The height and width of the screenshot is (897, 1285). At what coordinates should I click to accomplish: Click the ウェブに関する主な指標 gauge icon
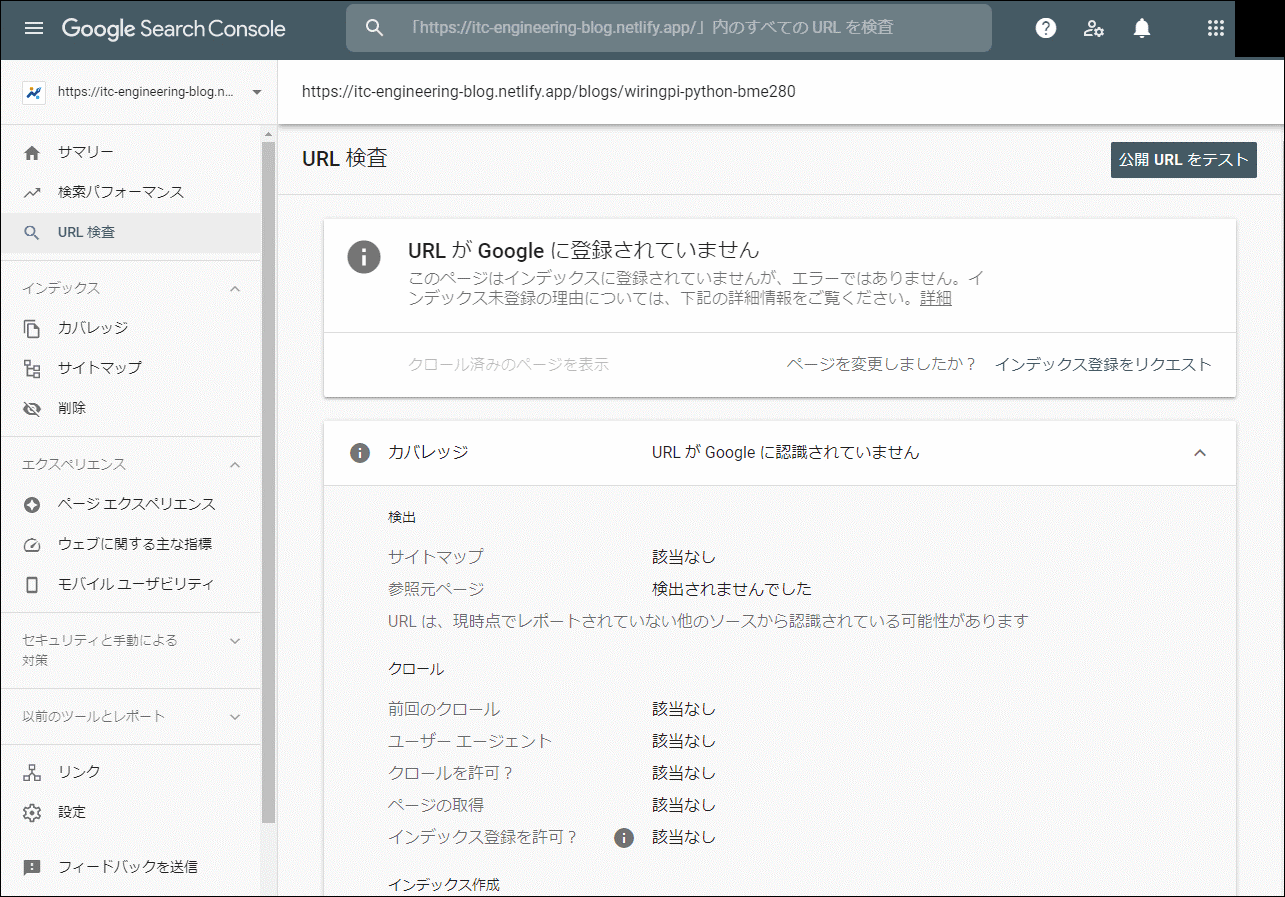tap(32, 544)
